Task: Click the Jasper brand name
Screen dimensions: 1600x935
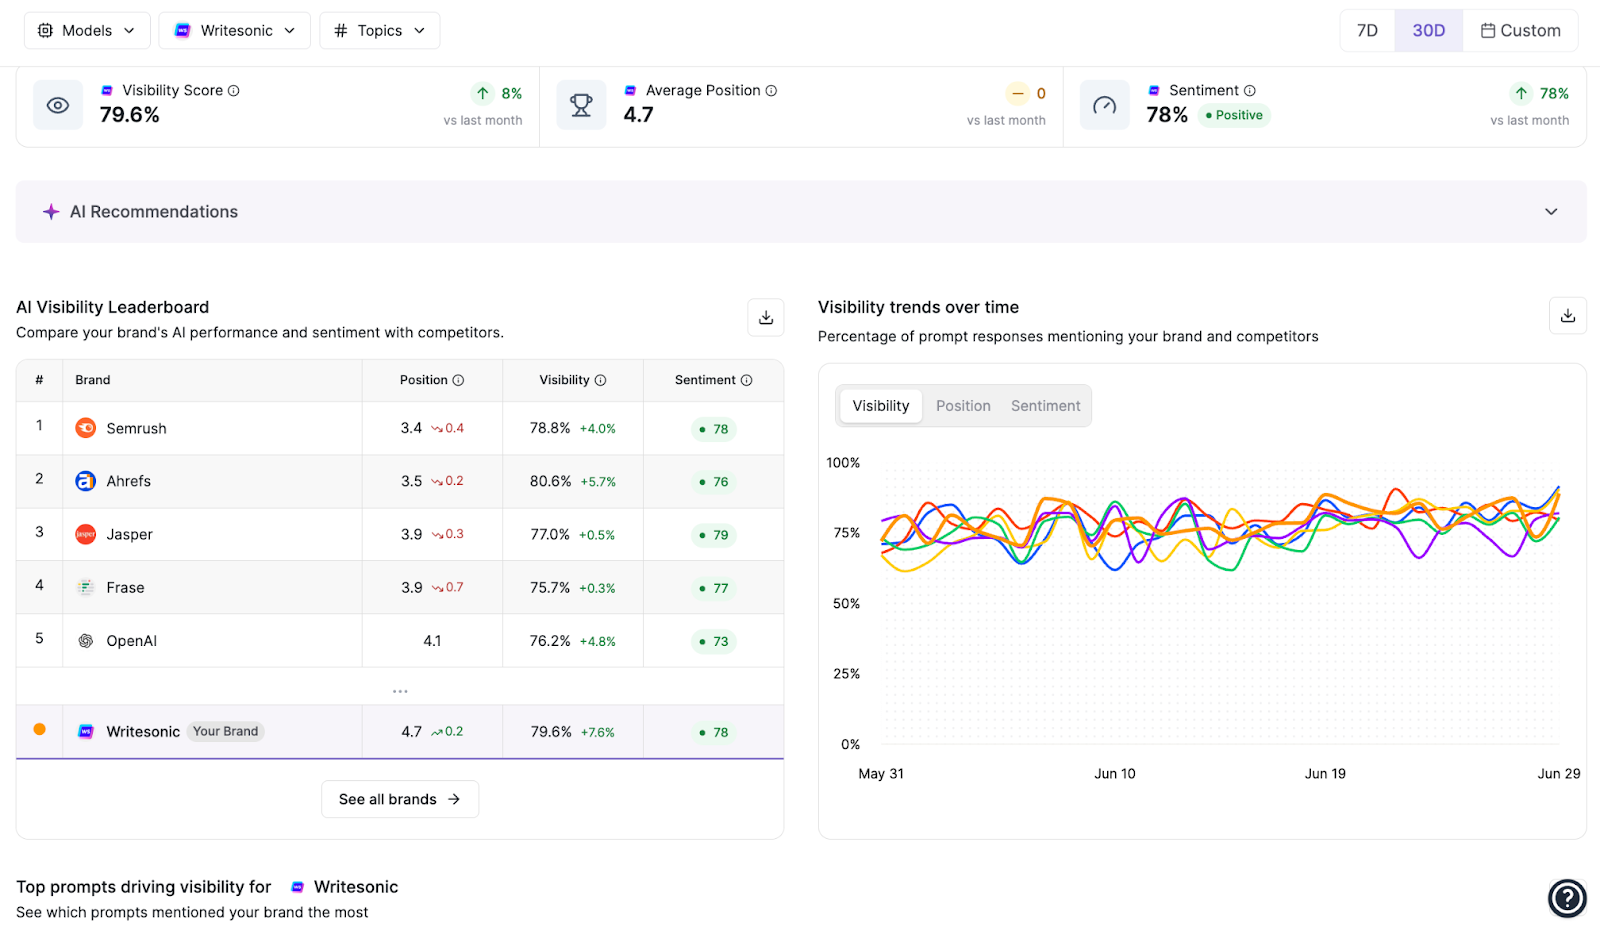Action: [x=130, y=535]
